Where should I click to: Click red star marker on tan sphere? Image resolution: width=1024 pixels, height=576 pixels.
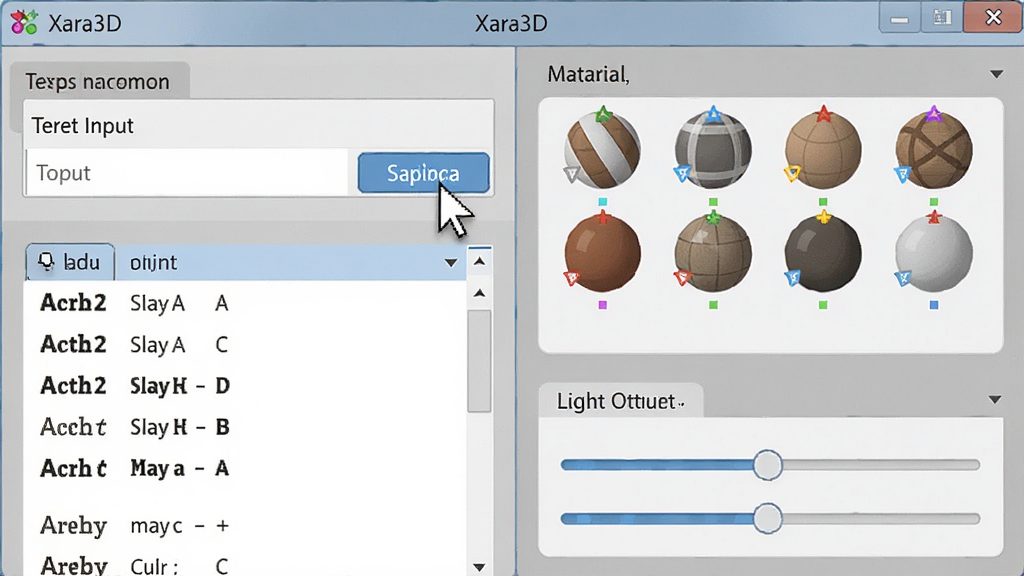[824, 114]
